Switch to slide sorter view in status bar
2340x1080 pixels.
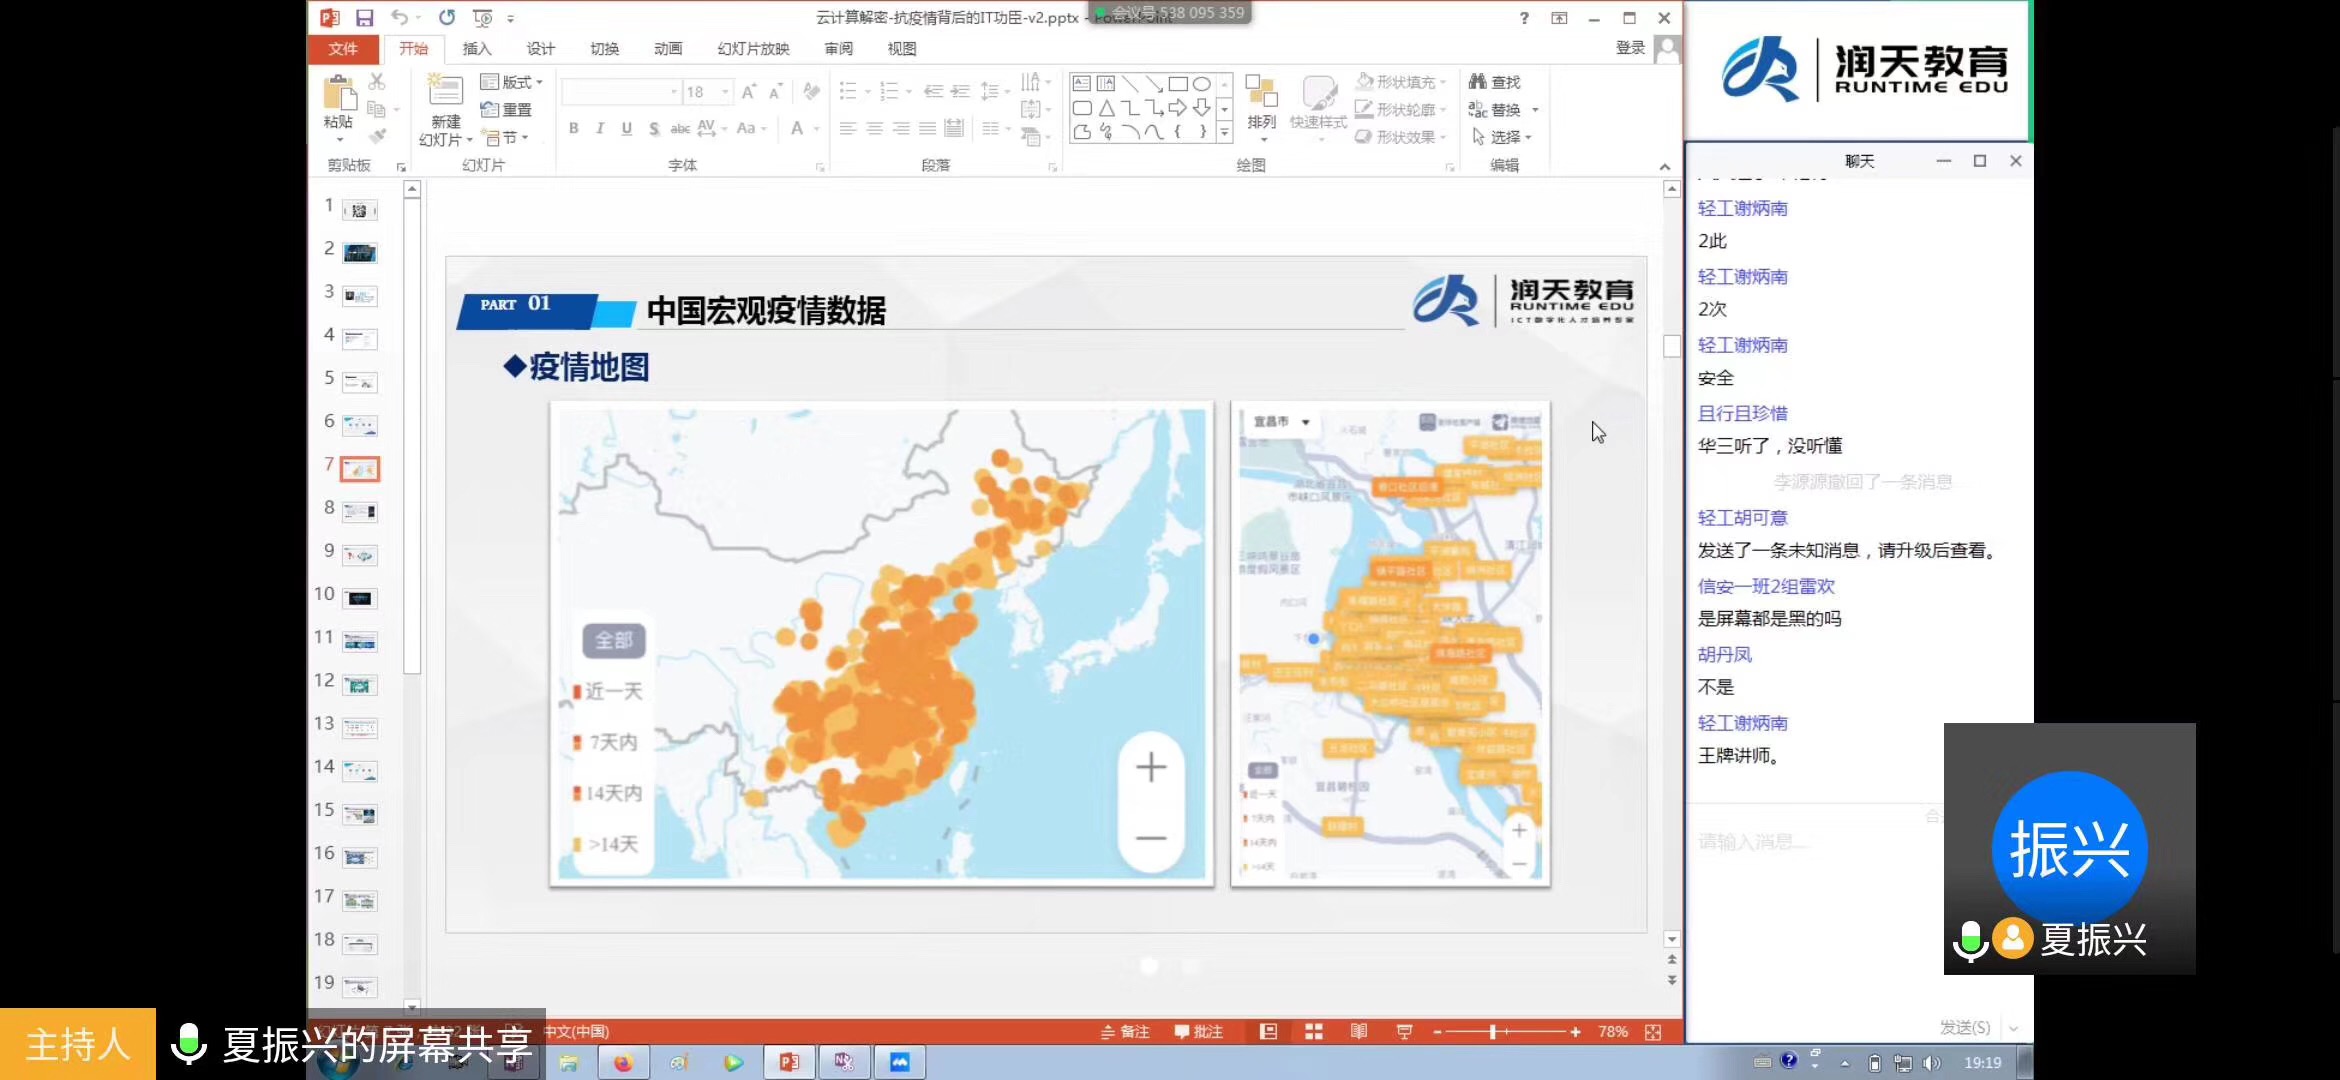(1313, 1032)
